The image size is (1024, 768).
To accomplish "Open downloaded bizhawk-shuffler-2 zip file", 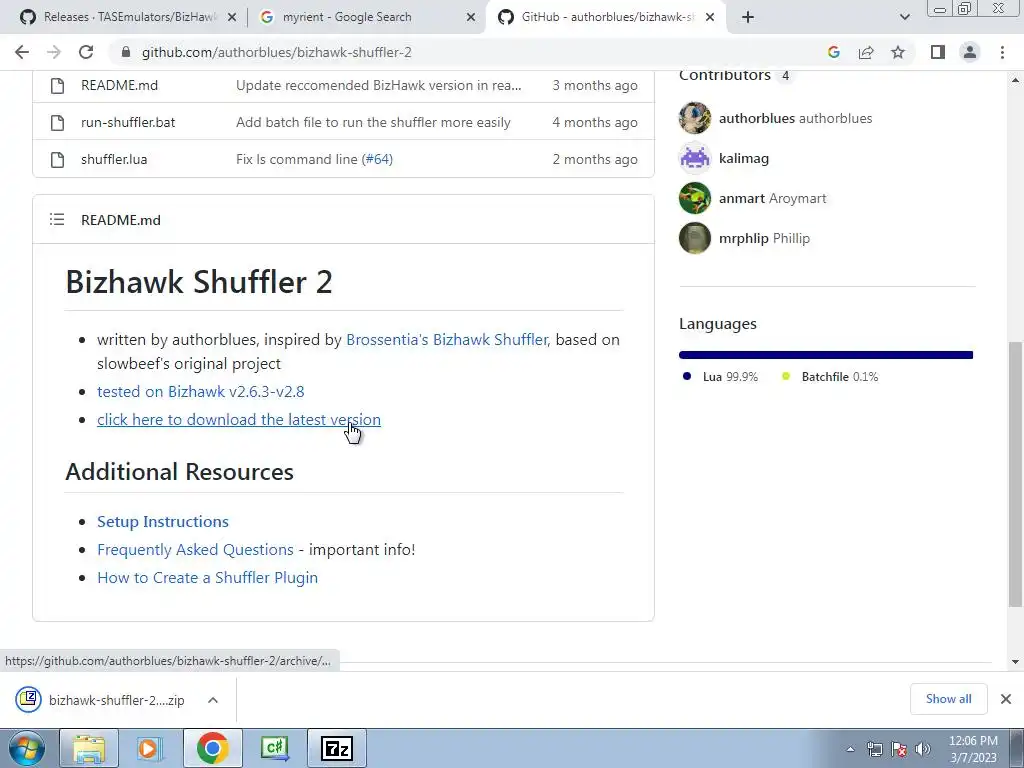I will (x=100, y=700).
